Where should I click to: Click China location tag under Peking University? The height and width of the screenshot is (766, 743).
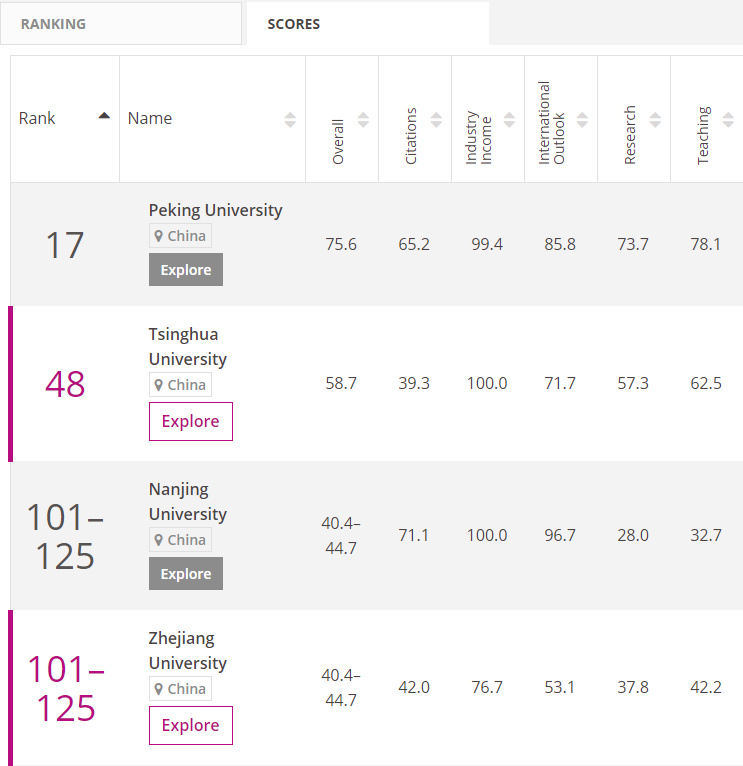pyautogui.click(x=180, y=236)
